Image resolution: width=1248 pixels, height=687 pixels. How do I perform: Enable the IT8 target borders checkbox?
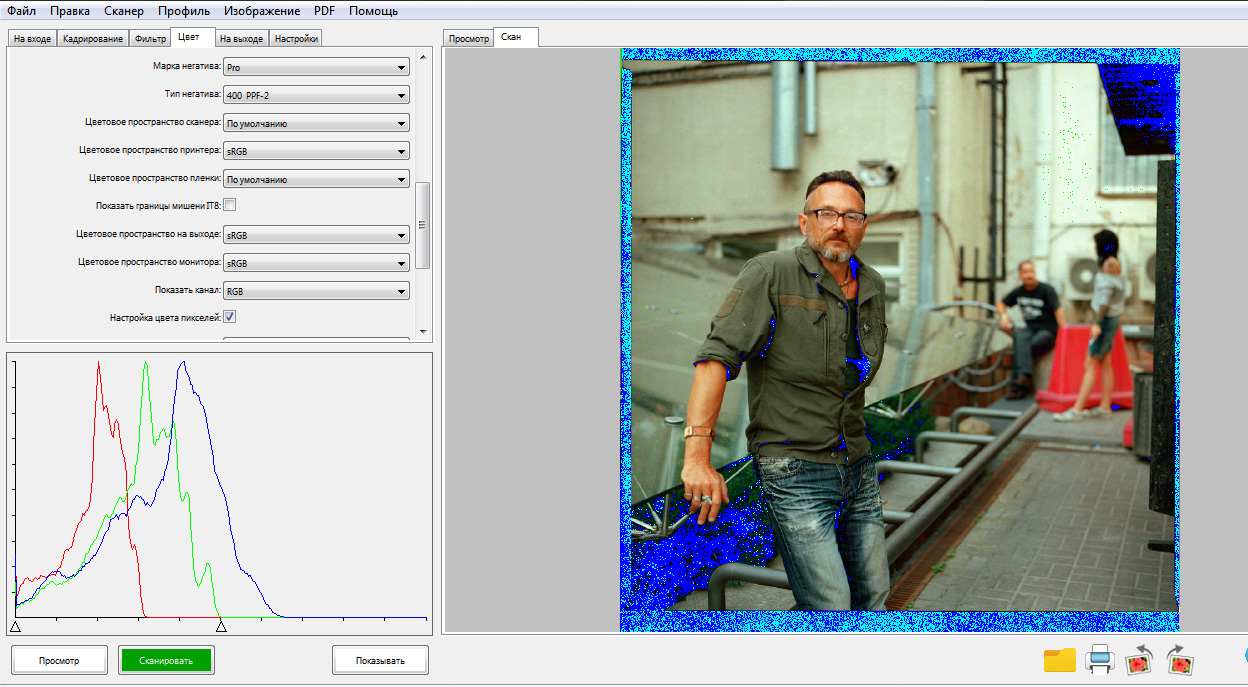click(x=229, y=205)
